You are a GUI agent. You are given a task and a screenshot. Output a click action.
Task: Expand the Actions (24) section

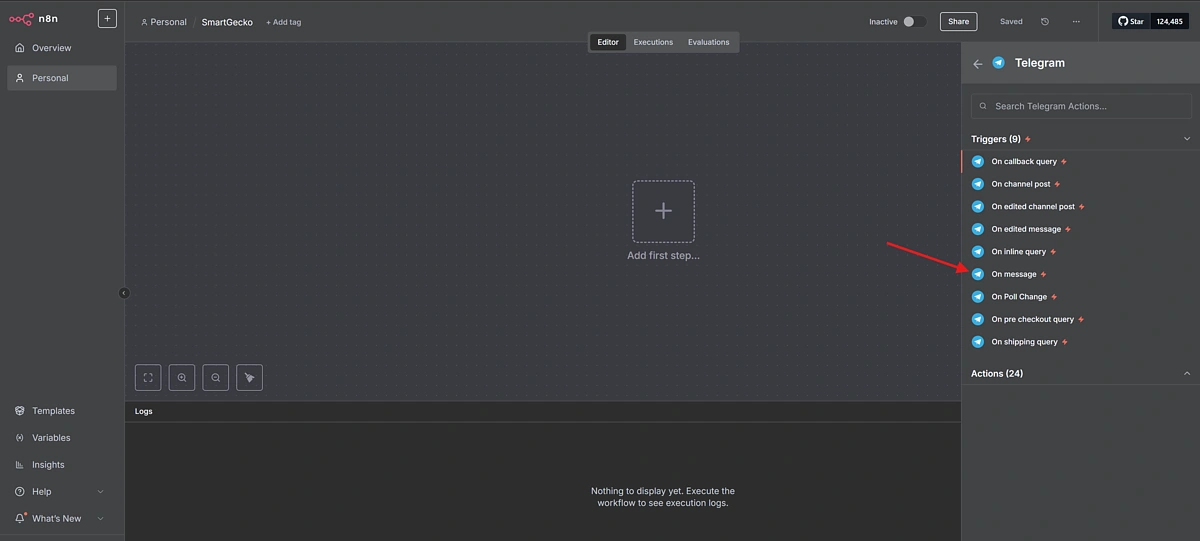(1187, 373)
